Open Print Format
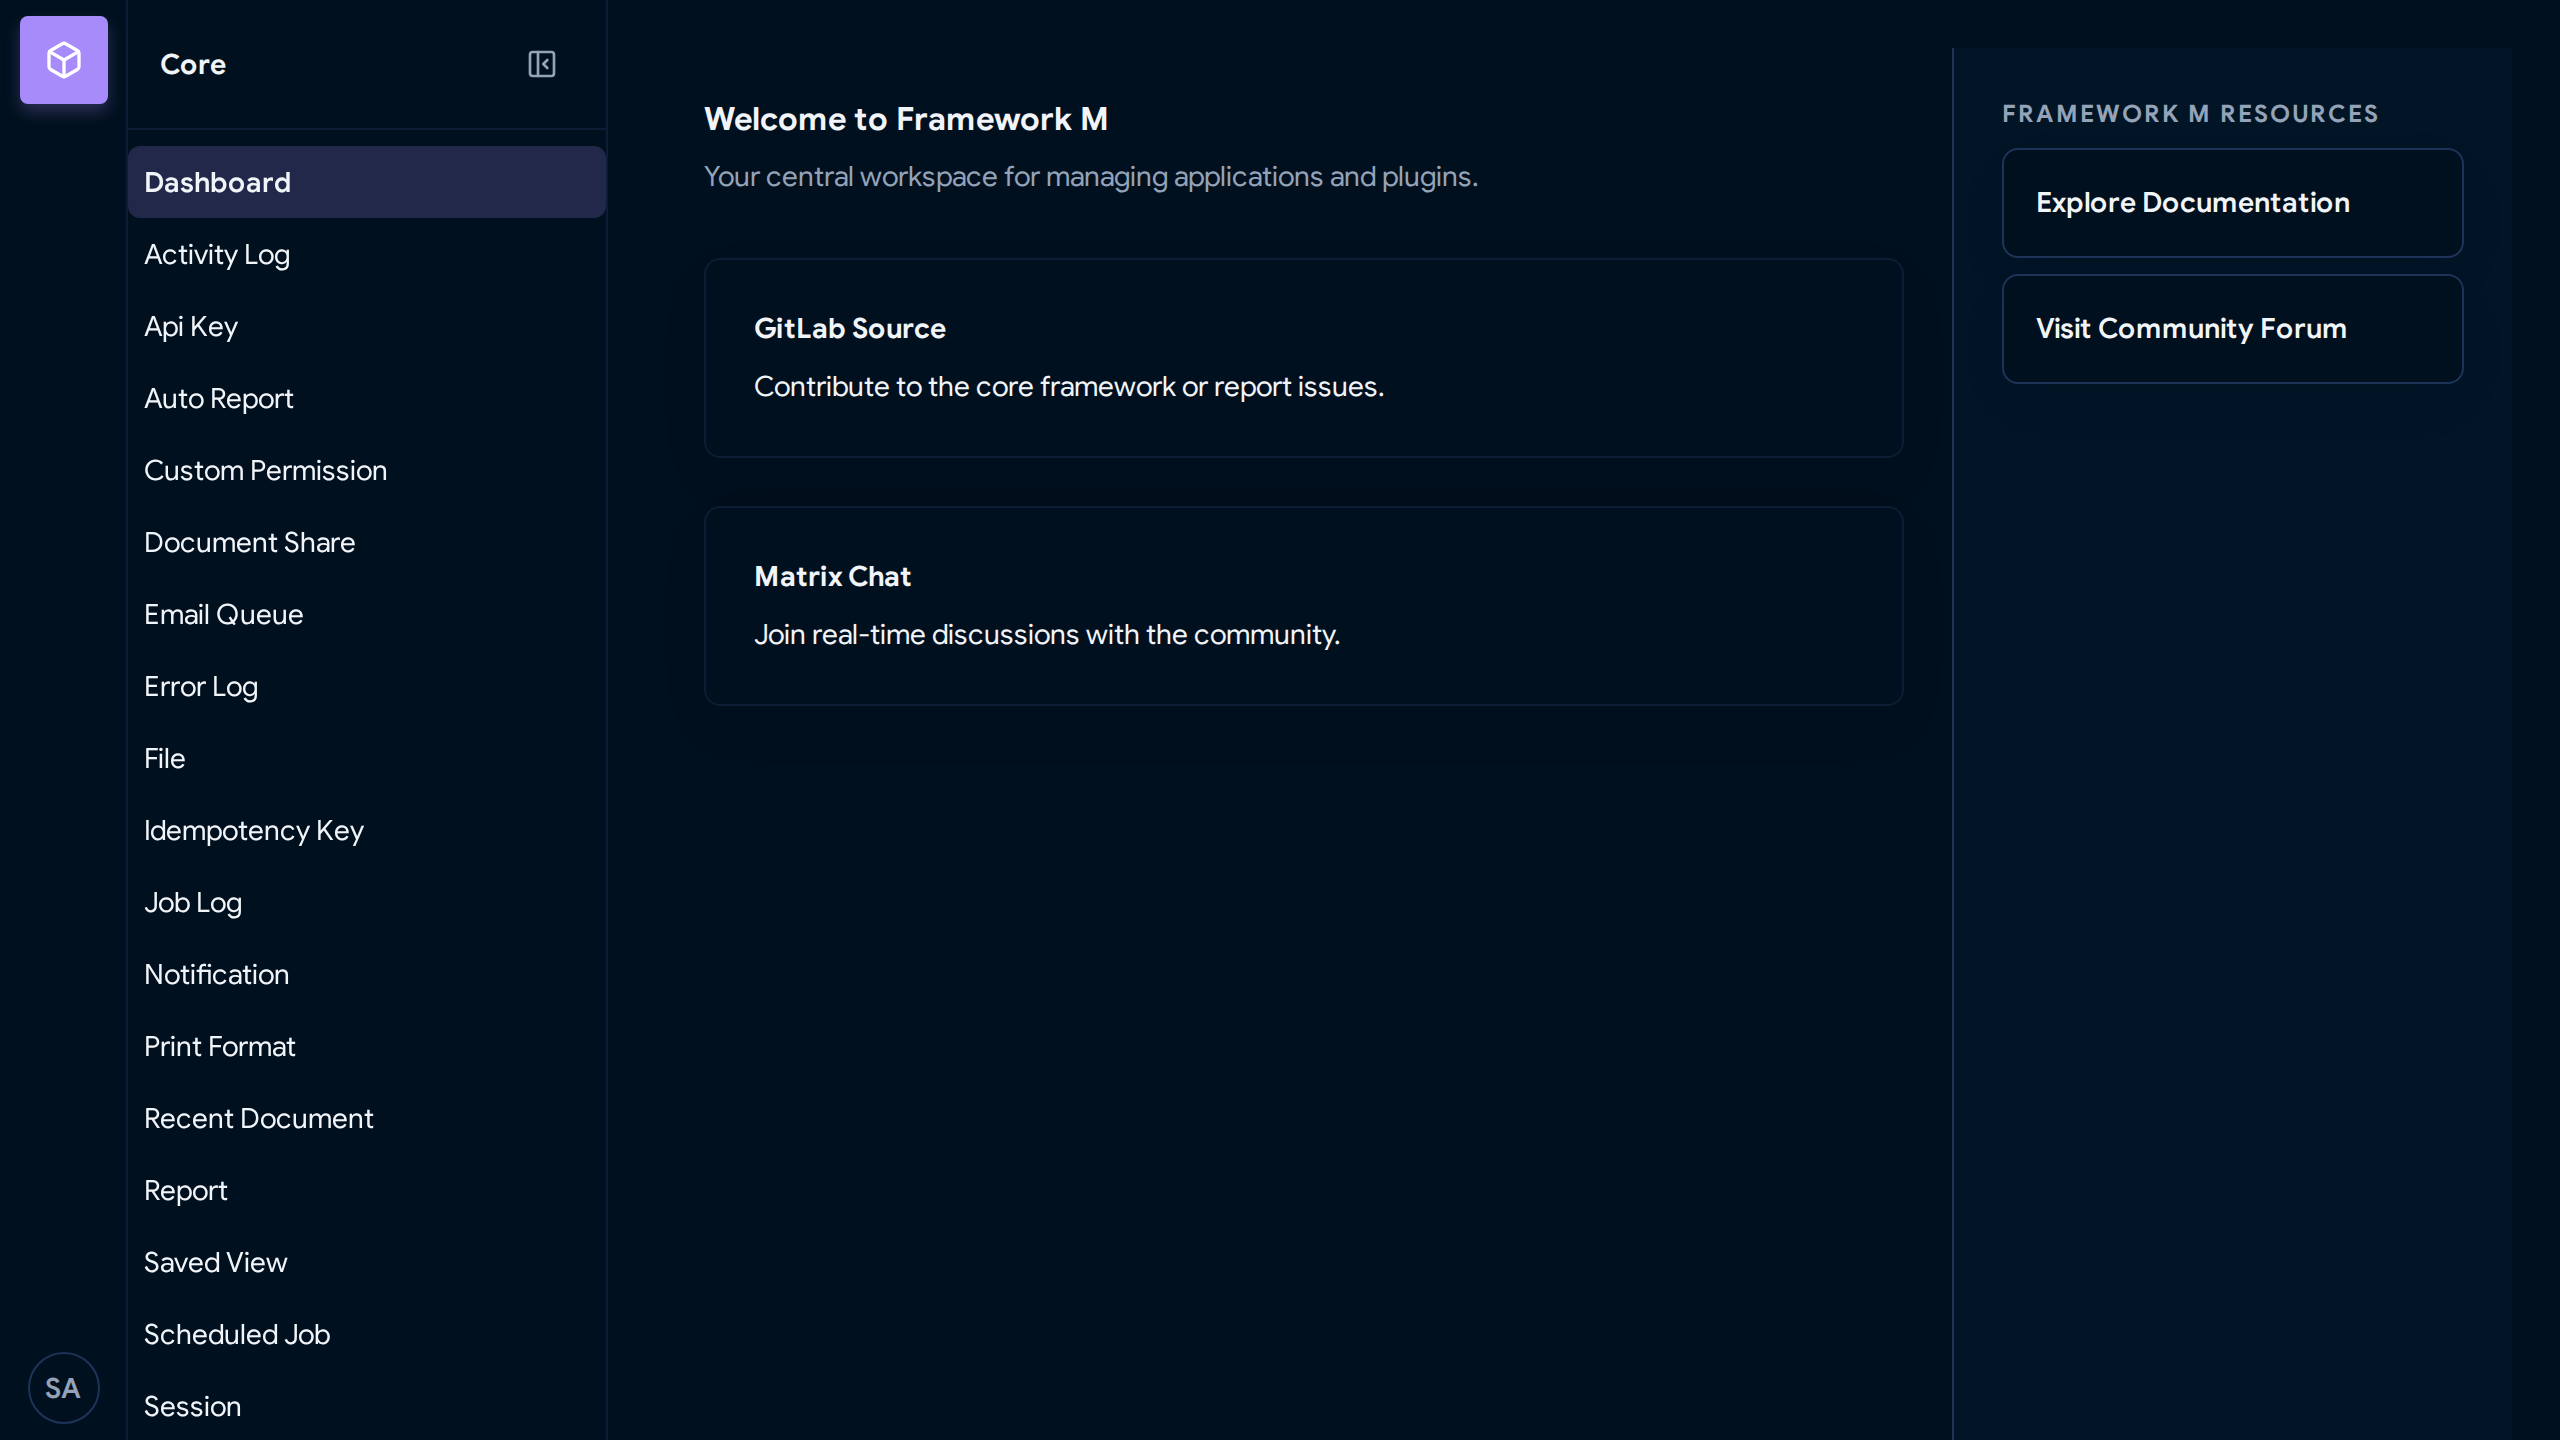The image size is (2560, 1440). point(367,1046)
